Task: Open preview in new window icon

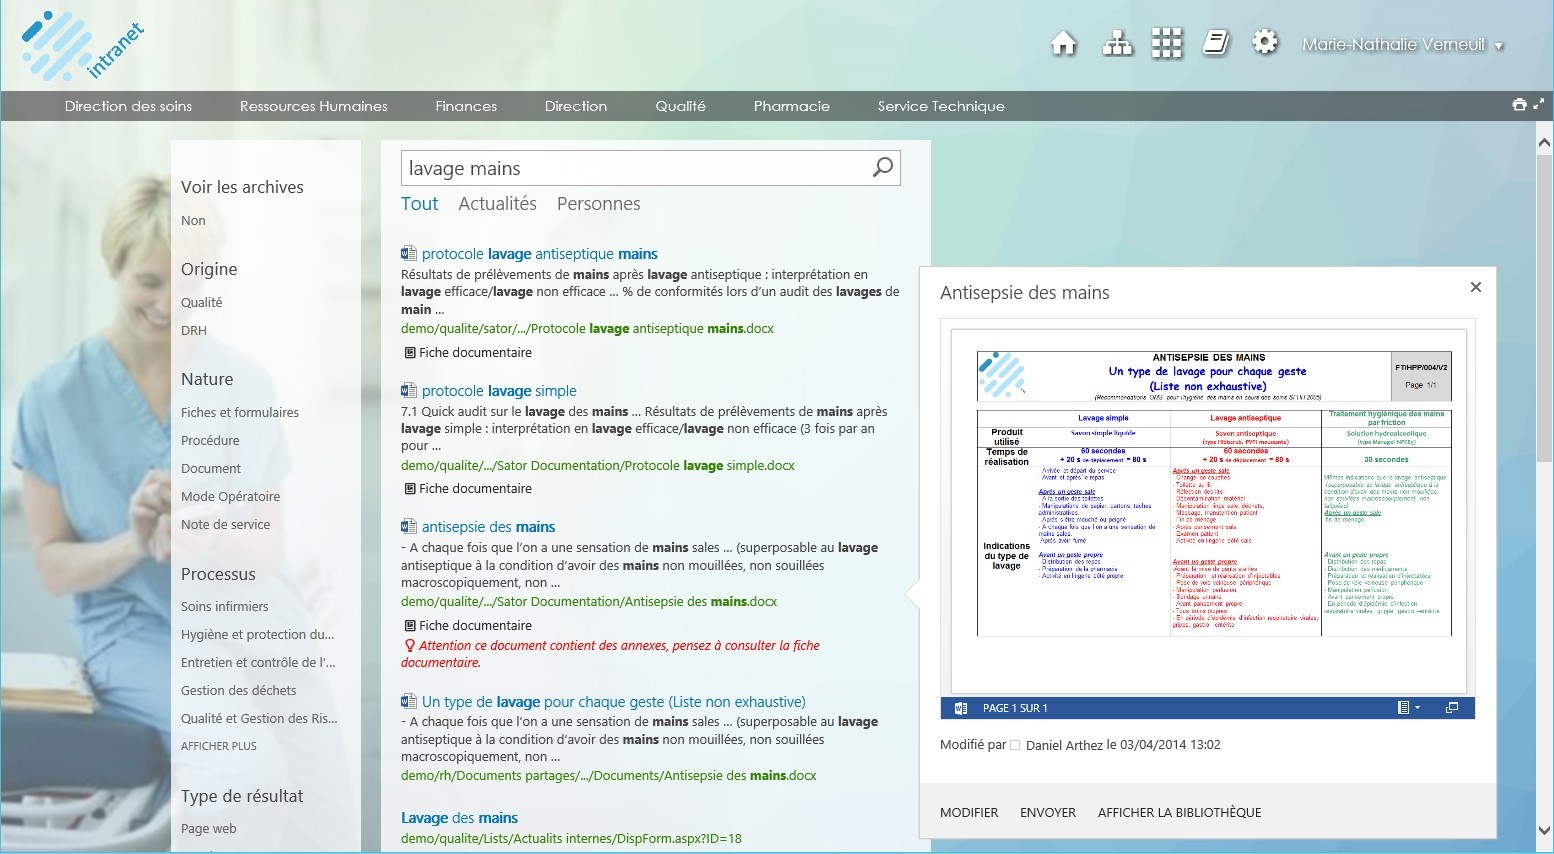Action: point(1452,708)
